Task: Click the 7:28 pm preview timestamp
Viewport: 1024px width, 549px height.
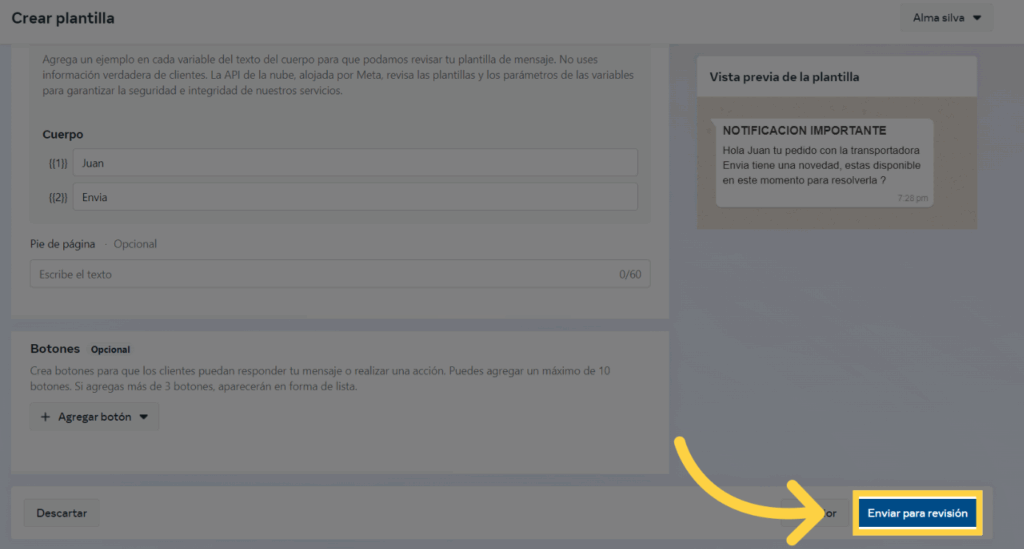Action: (x=913, y=198)
